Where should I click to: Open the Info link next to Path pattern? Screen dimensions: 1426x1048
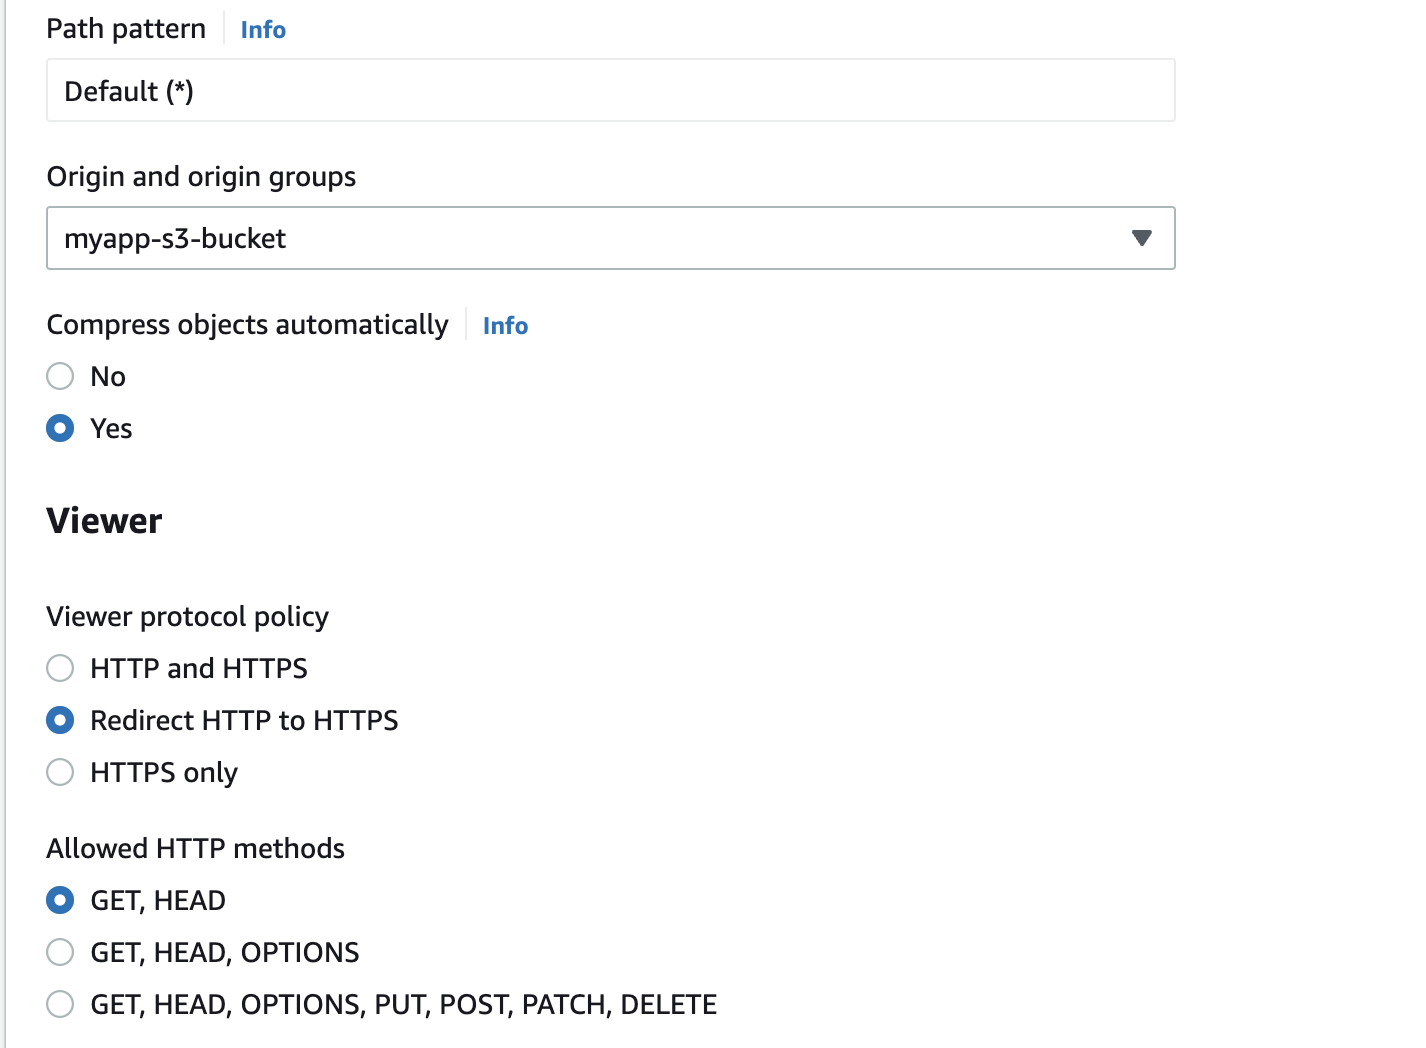tap(263, 30)
